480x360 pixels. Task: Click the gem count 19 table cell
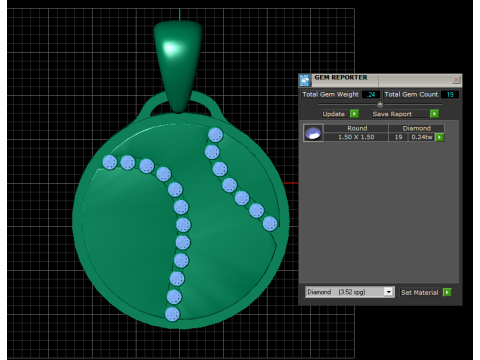point(398,137)
